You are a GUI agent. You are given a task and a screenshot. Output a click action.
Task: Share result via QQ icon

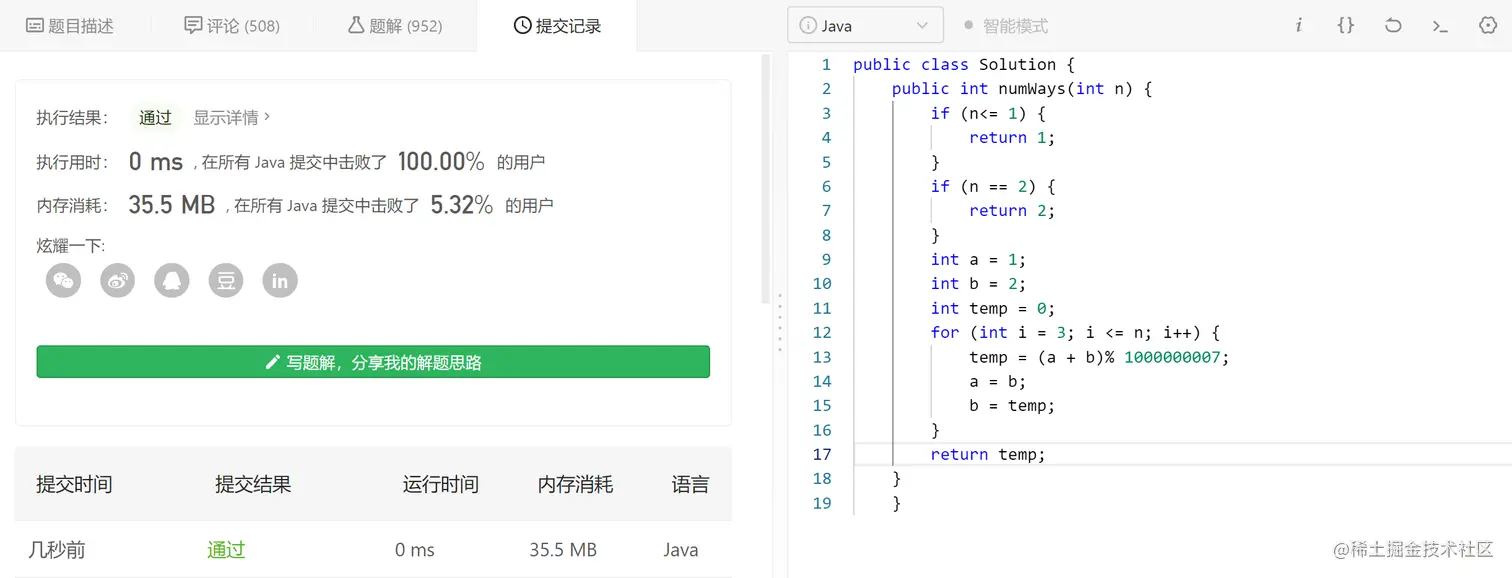[x=172, y=281]
